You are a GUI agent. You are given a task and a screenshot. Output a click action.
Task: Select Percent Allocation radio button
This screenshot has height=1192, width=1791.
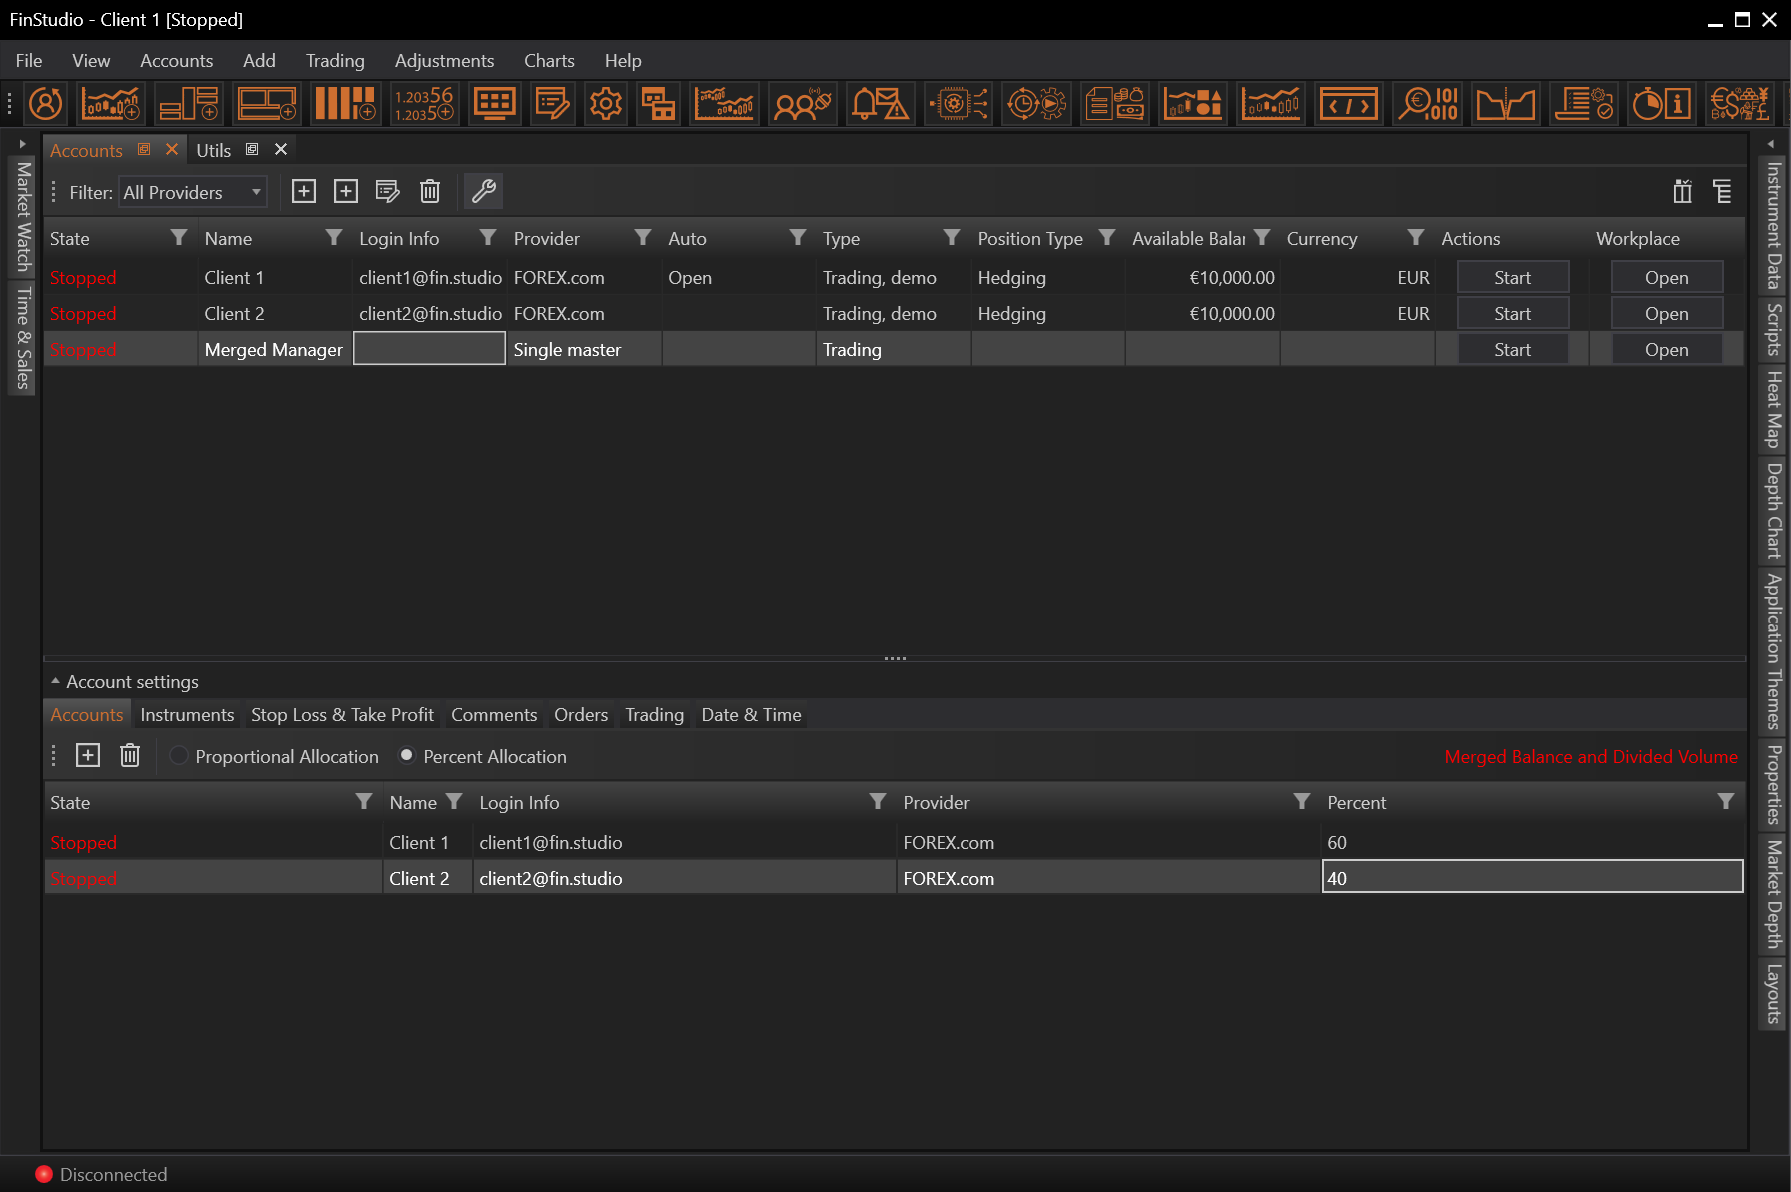click(407, 756)
